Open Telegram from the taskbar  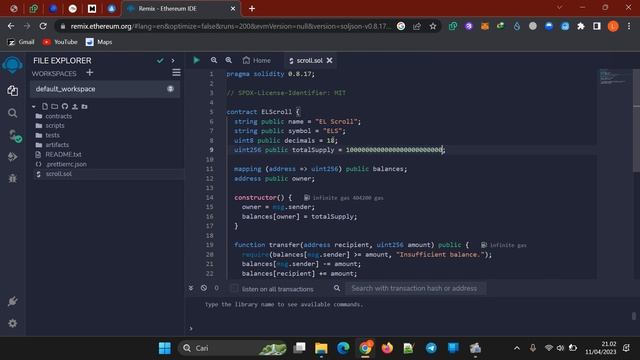click(431, 348)
